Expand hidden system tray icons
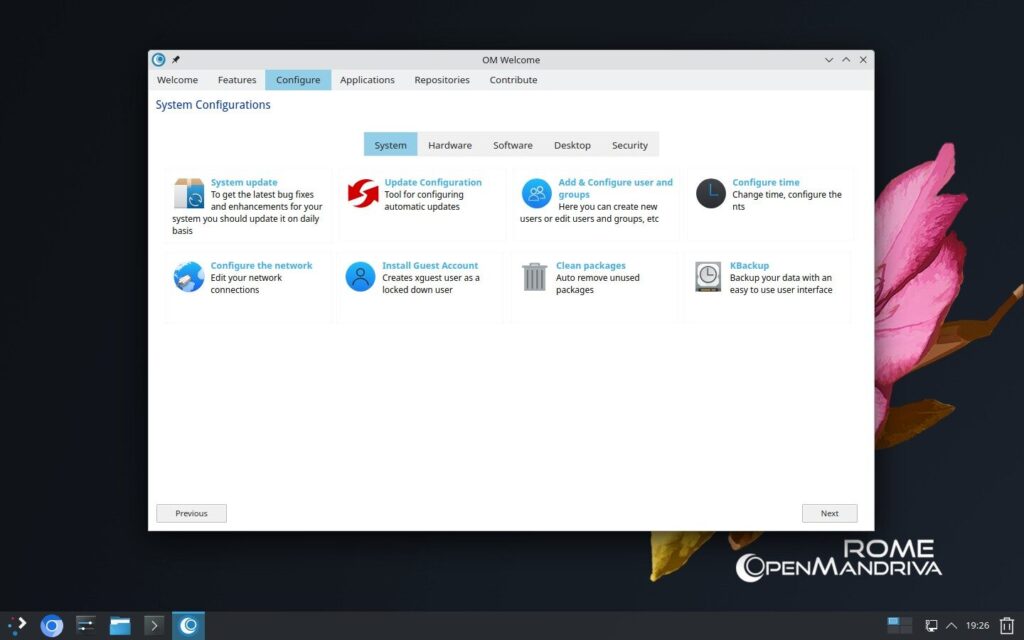Image resolution: width=1024 pixels, height=640 pixels. click(x=952, y=626)
